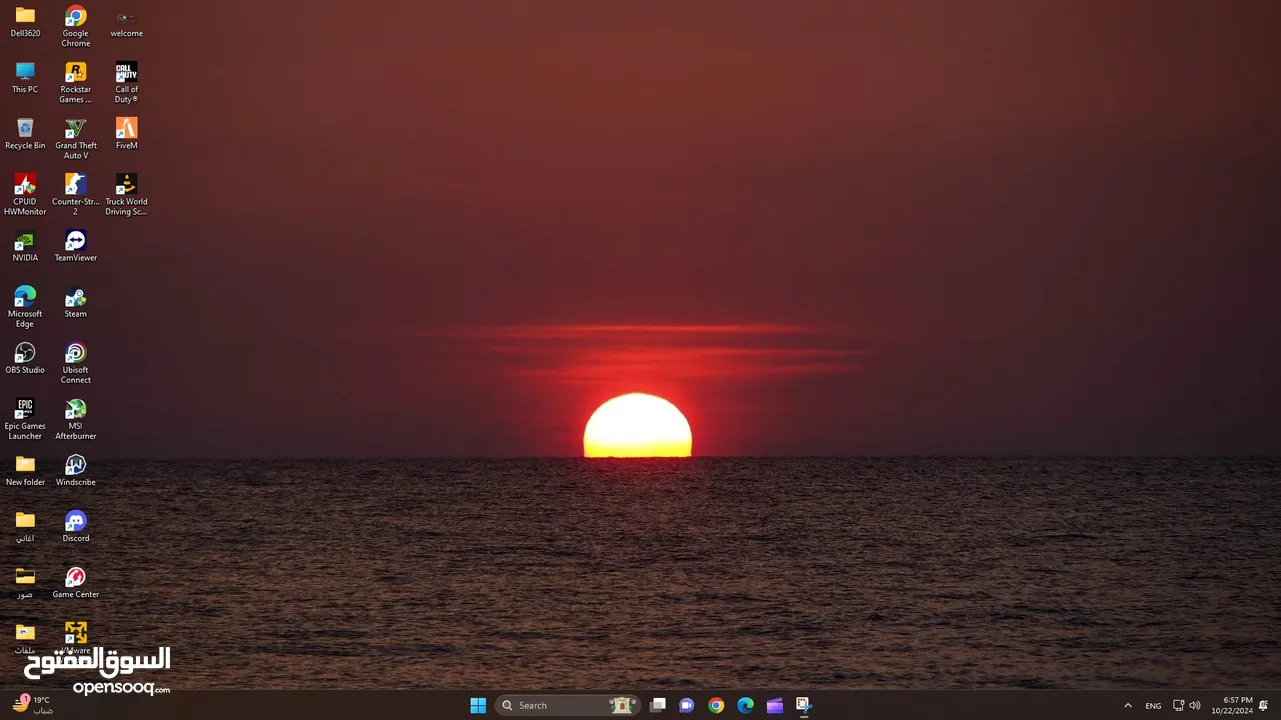
Task: Select the Call of Duty shortcut
Action: pyautogui.click(x=126, y=82)
